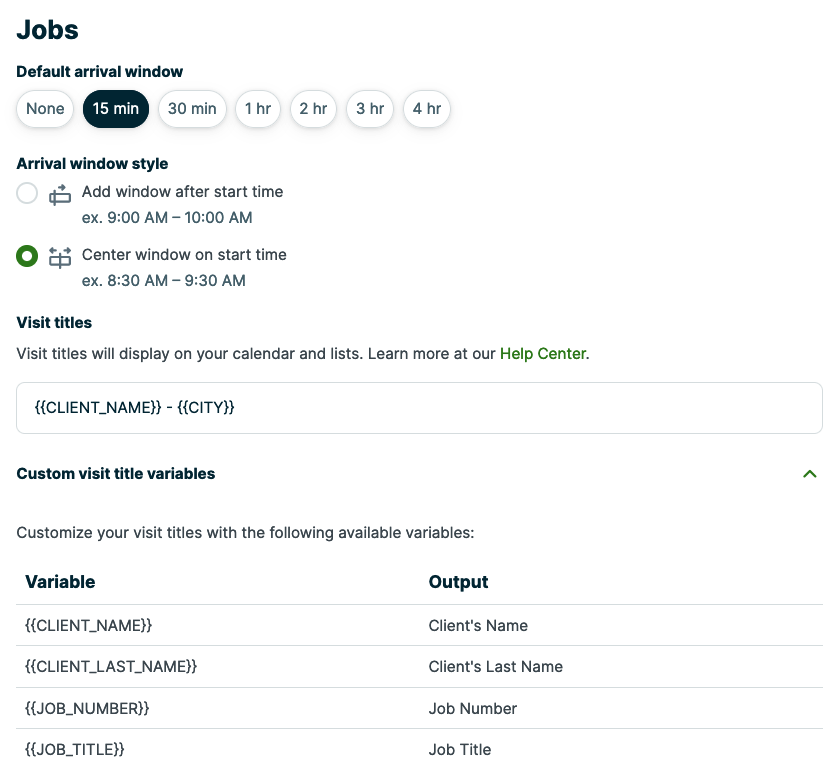Click the center-window-on-start-time icon
839x769 pixels.
[x=60, y=256]
